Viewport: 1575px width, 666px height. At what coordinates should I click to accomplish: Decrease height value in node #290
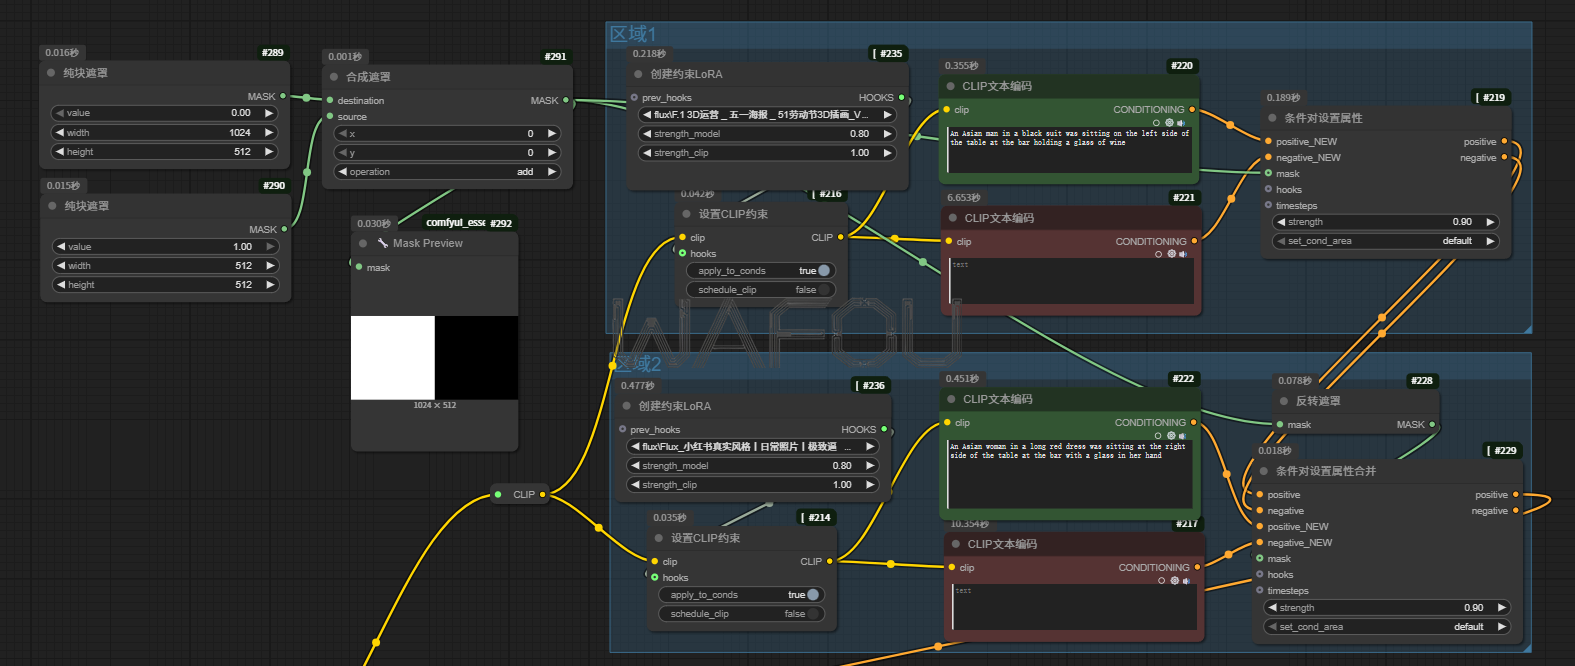[x=62, y=285]
